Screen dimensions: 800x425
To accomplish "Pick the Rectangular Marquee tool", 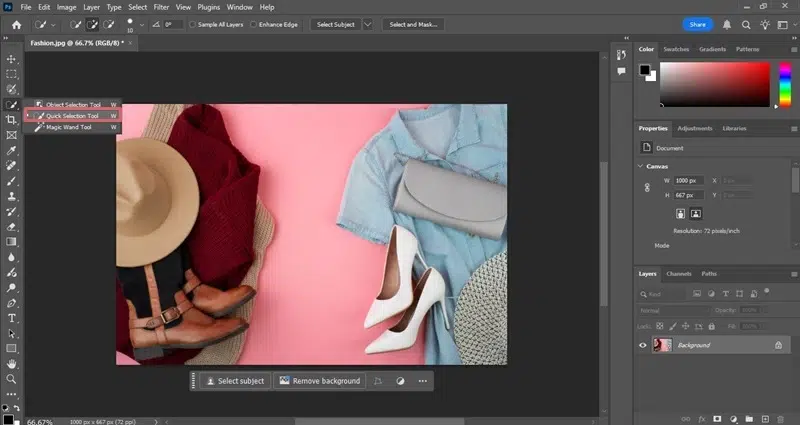I will [12, 74].
